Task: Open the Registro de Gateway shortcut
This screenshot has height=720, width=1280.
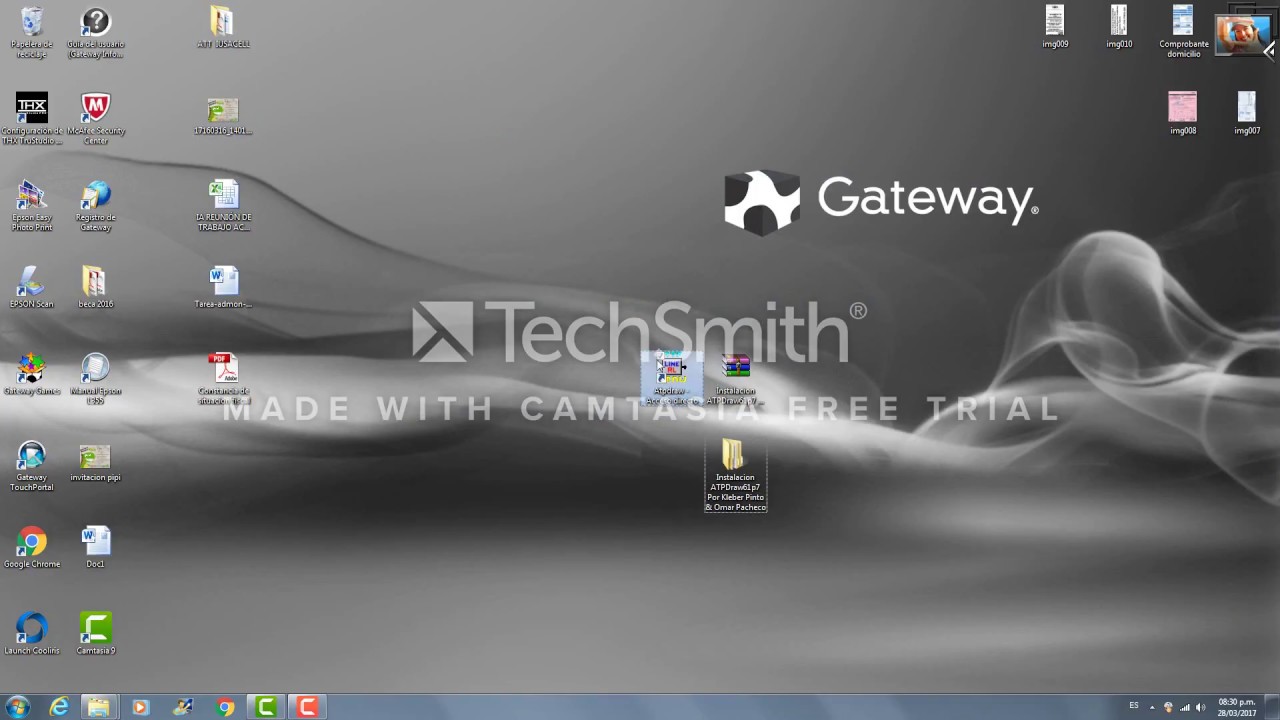Action: click(x=96, y=206)
